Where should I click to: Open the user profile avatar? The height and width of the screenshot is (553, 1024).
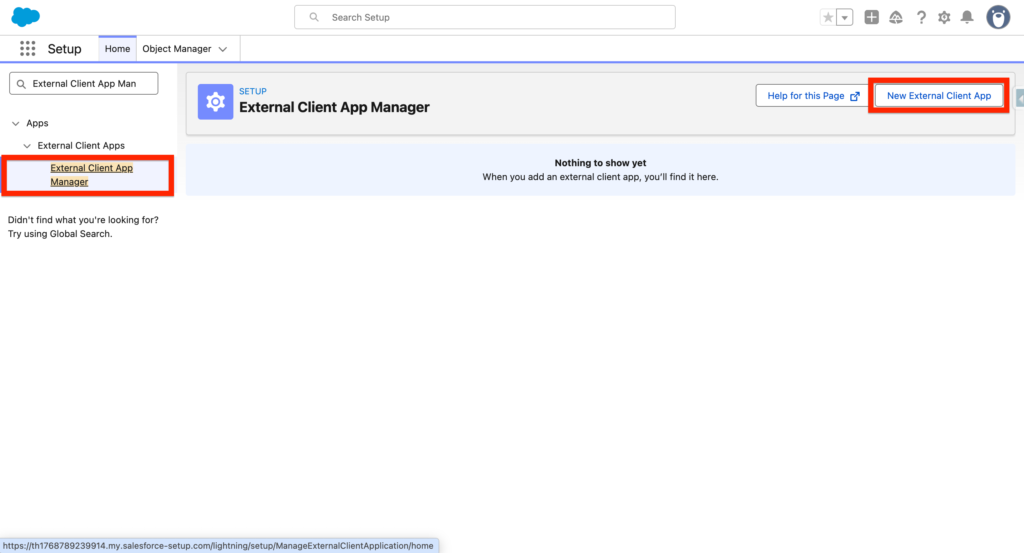[998, 17]
